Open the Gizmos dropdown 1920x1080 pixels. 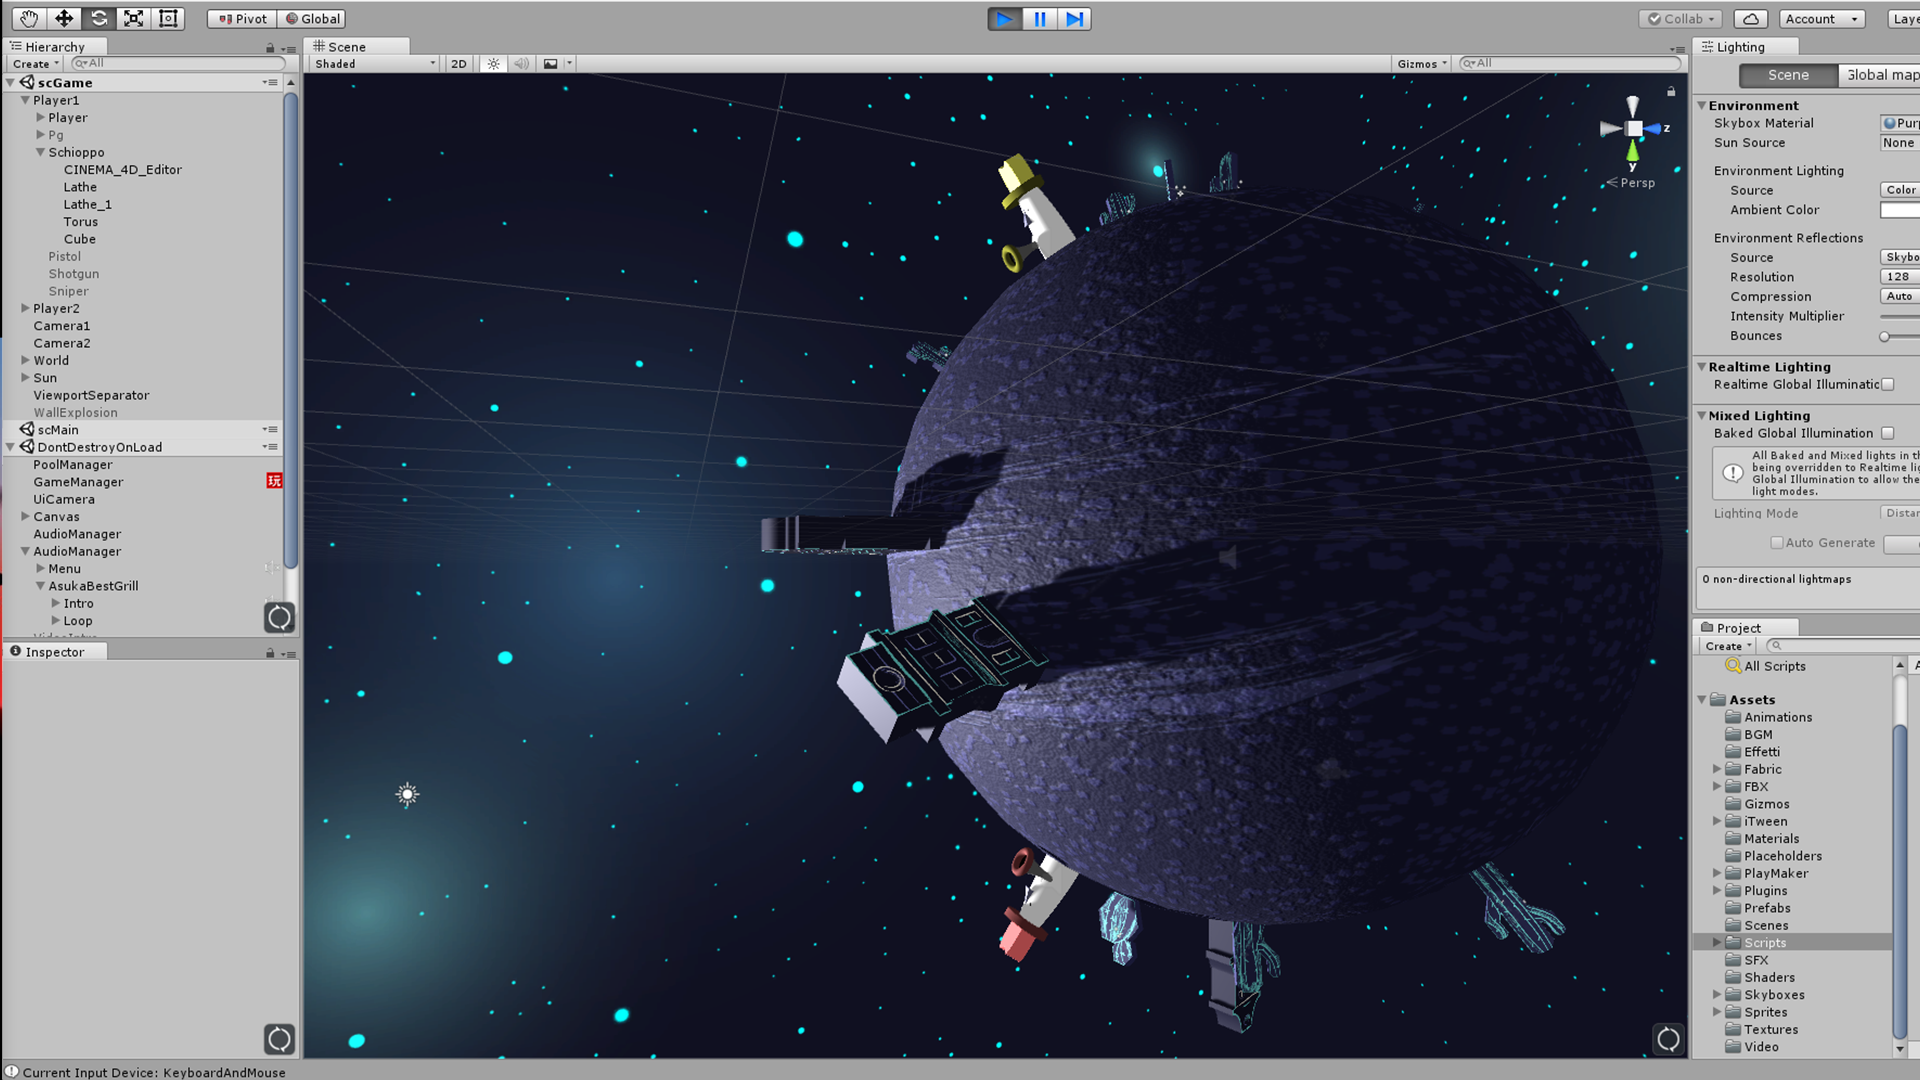(x=1422, y=63)
